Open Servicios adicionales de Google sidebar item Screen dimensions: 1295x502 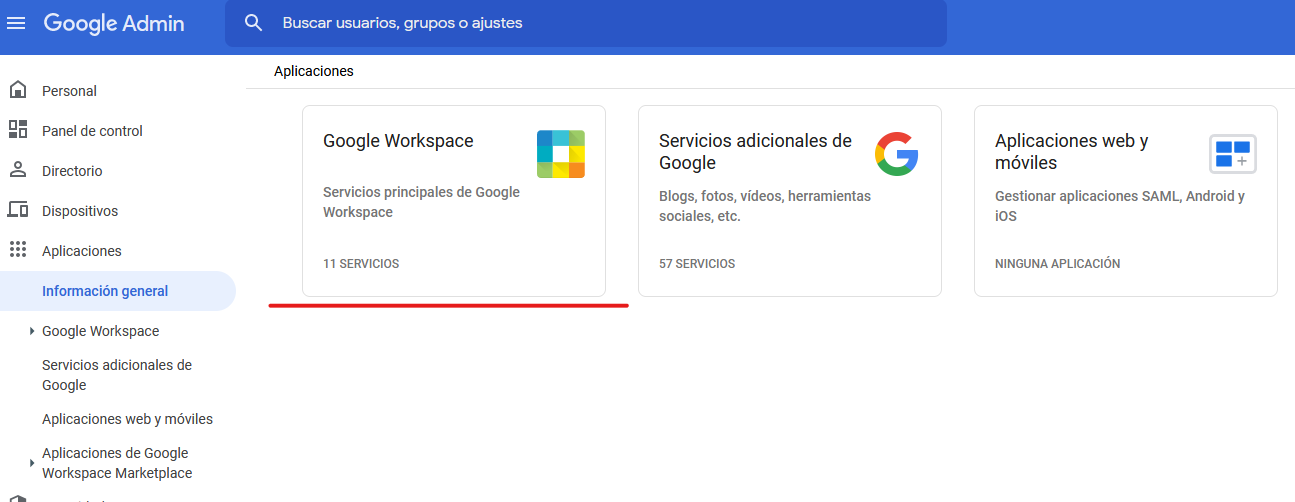117,375
